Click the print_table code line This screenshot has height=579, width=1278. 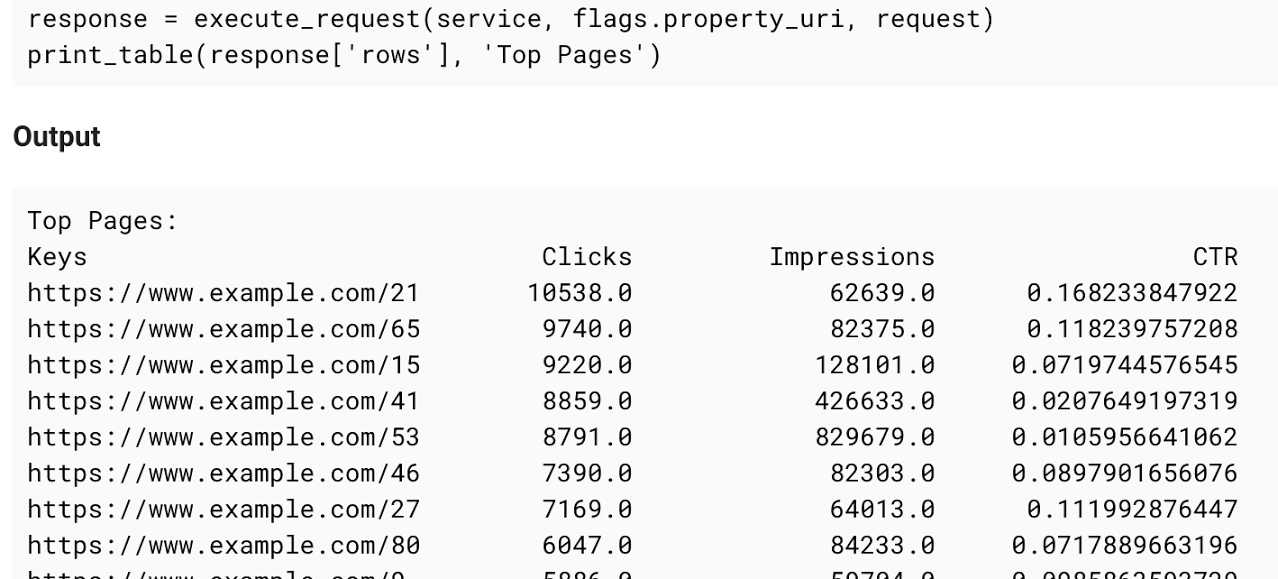pos(344,54)
